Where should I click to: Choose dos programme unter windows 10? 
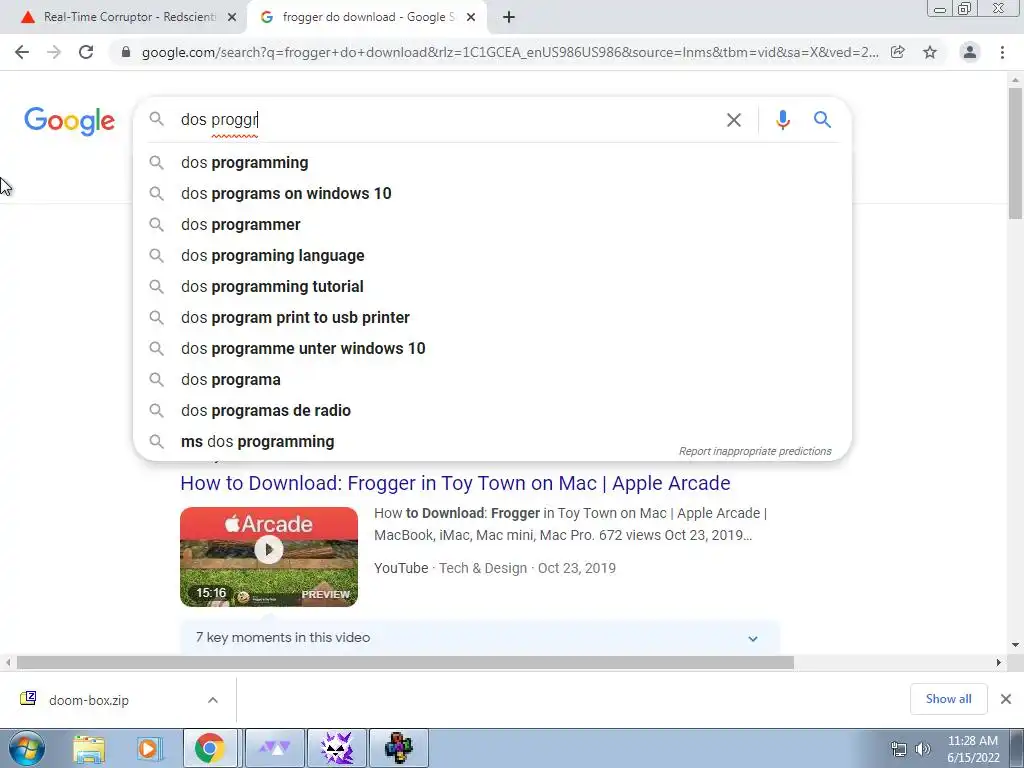point(492,349)
